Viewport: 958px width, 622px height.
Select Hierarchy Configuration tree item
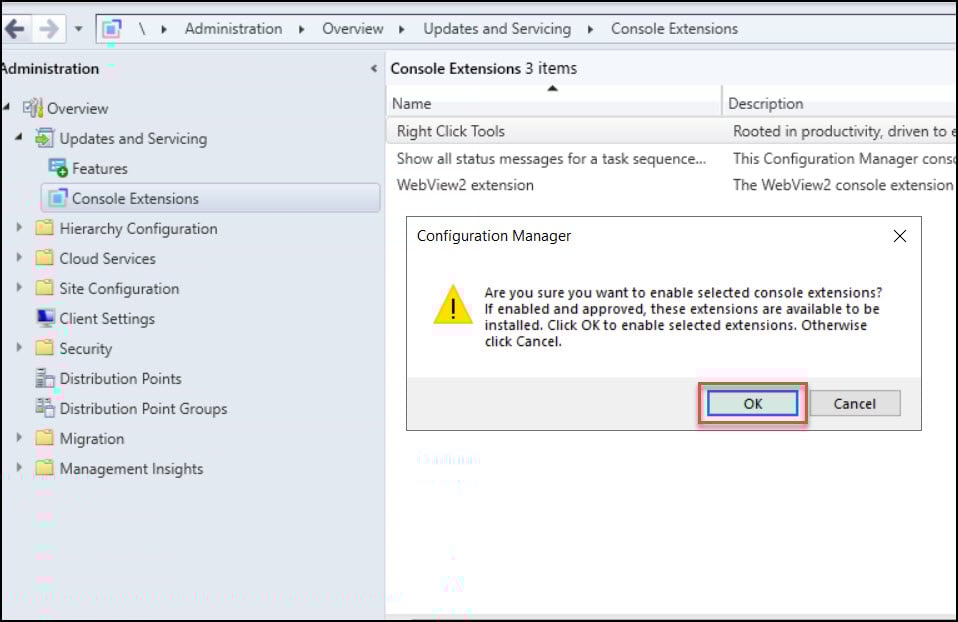(138, 229)
